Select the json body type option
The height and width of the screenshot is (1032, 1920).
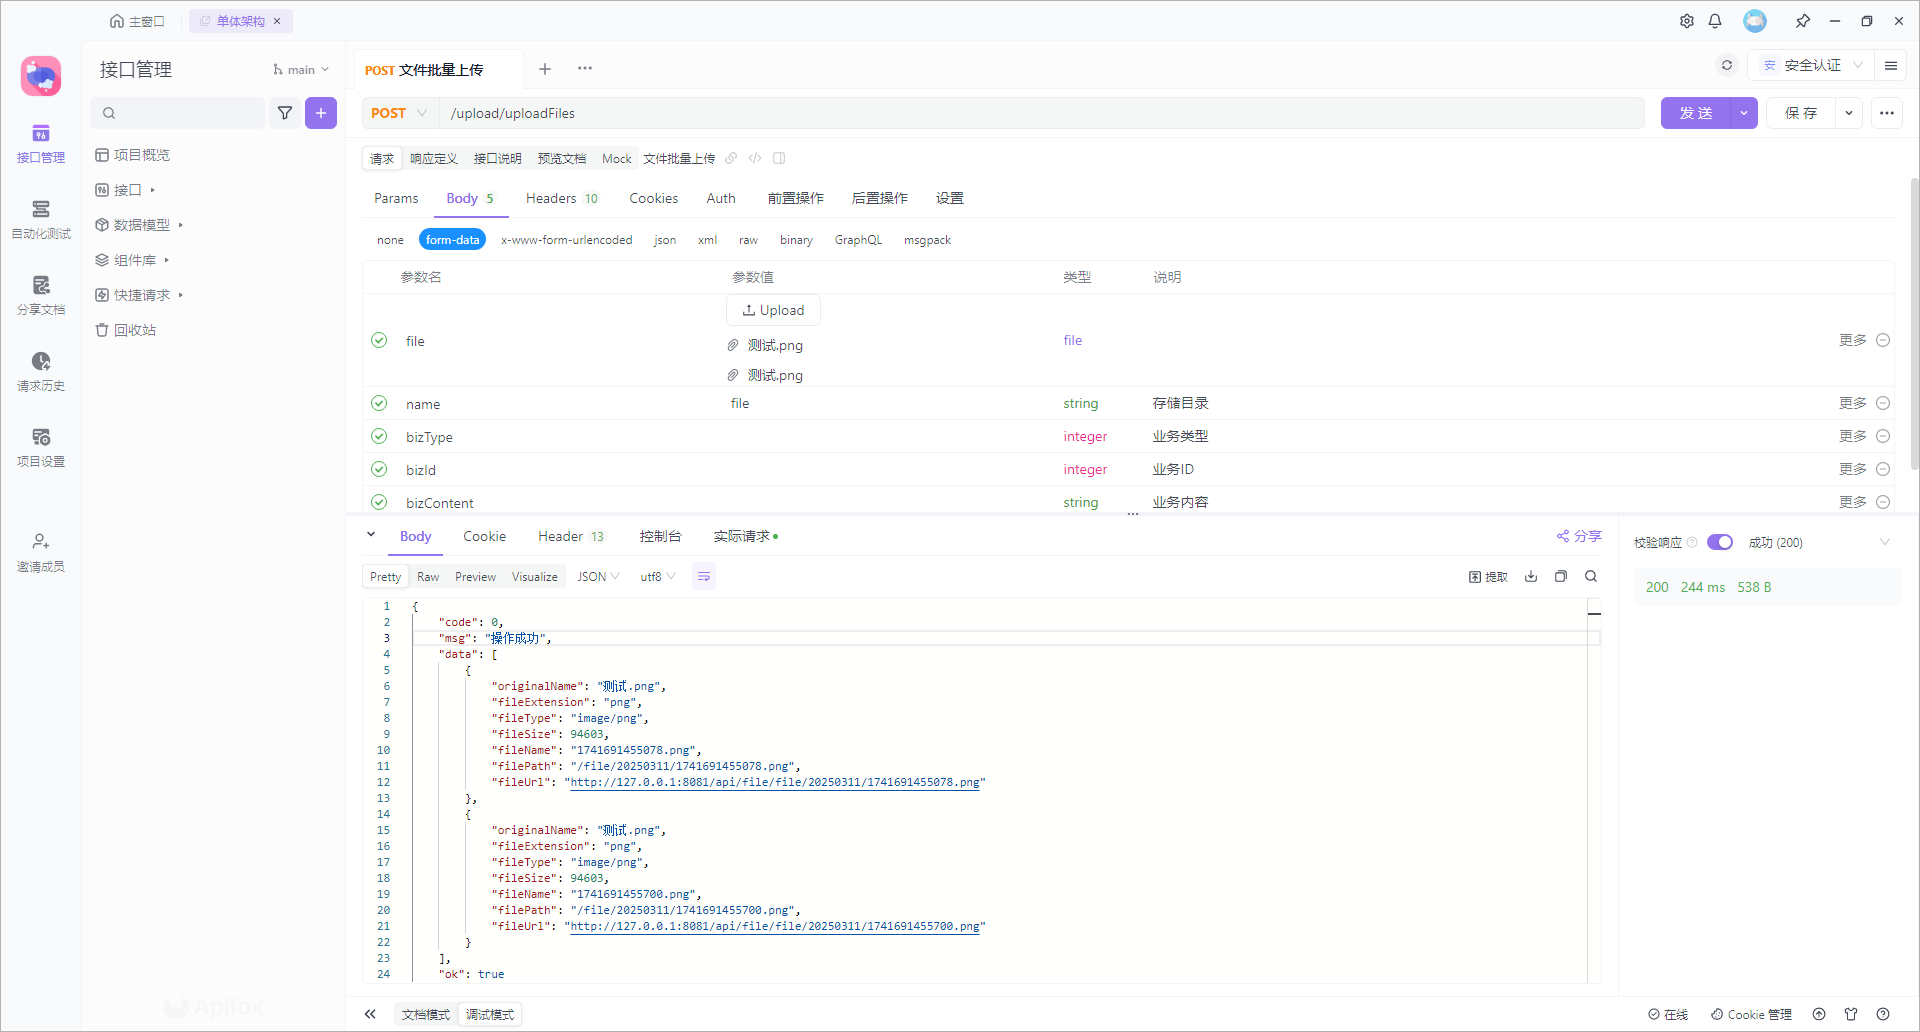tap(665, 240)
